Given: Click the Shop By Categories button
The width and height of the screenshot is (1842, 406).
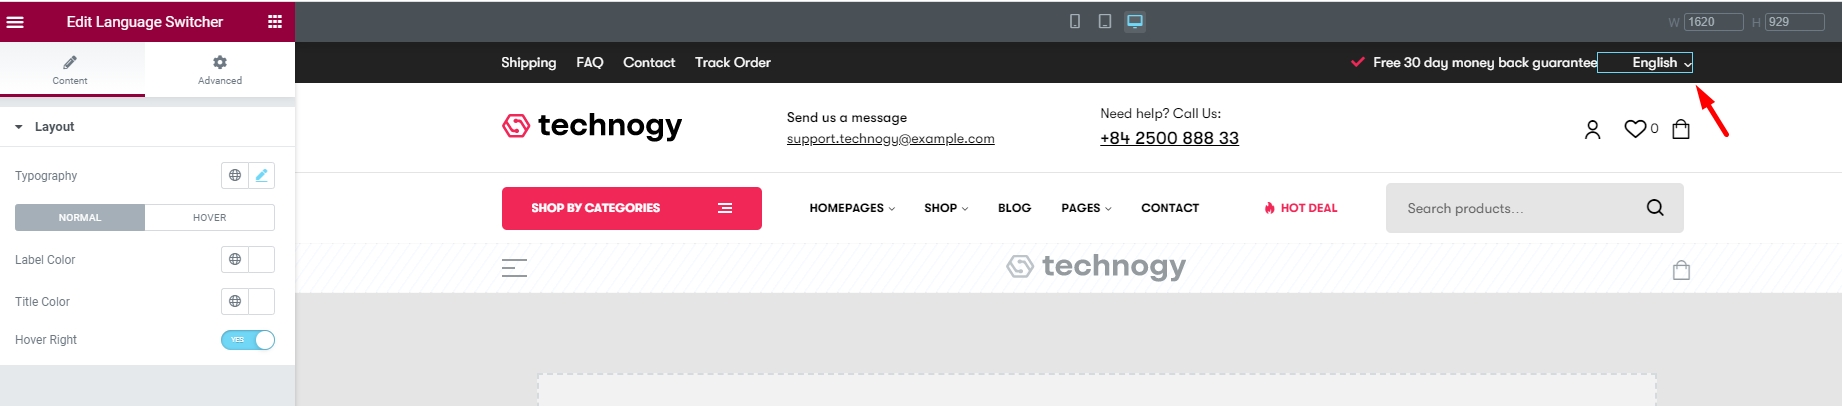Looking at the screenshot, I should click(631, 208).
